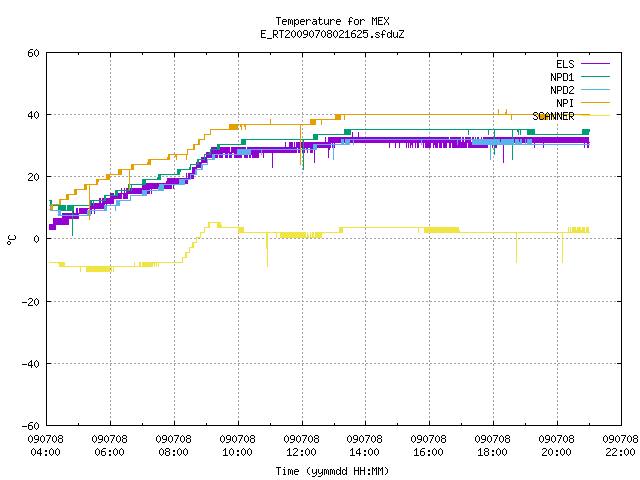This screenshot has height=480, width=640.
Task: Click the x-axis tick label 10:00
Action: pyautogui.click(x=237, y=452)
